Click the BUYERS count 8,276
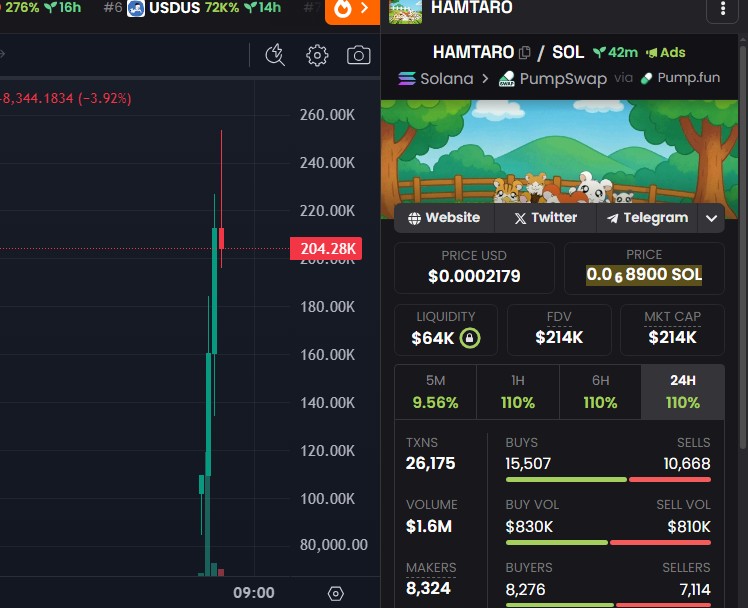This screenshot has width=748, height=608. point(525,589)
